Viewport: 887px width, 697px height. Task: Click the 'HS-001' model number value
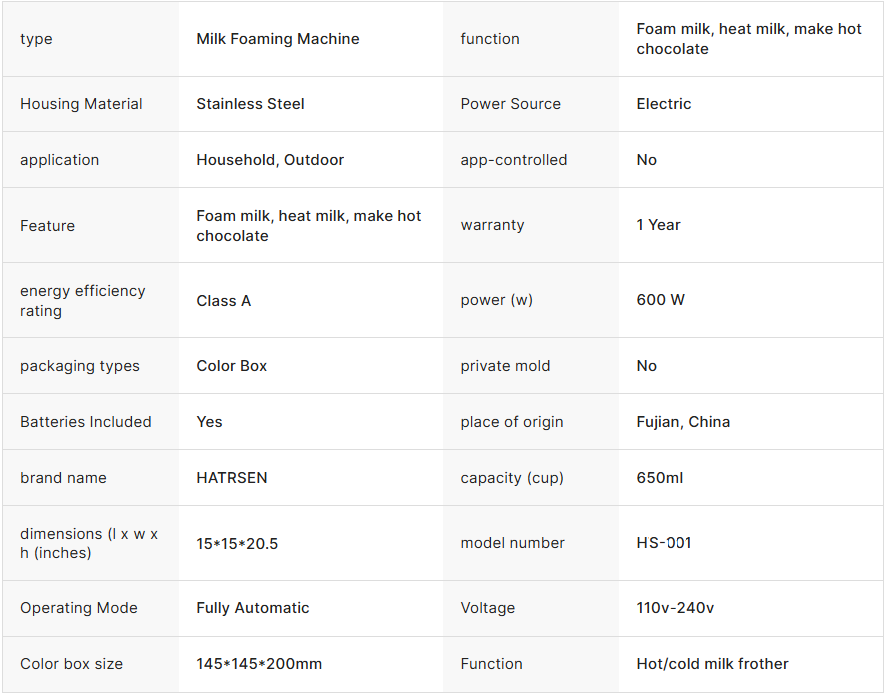point(663,543)
